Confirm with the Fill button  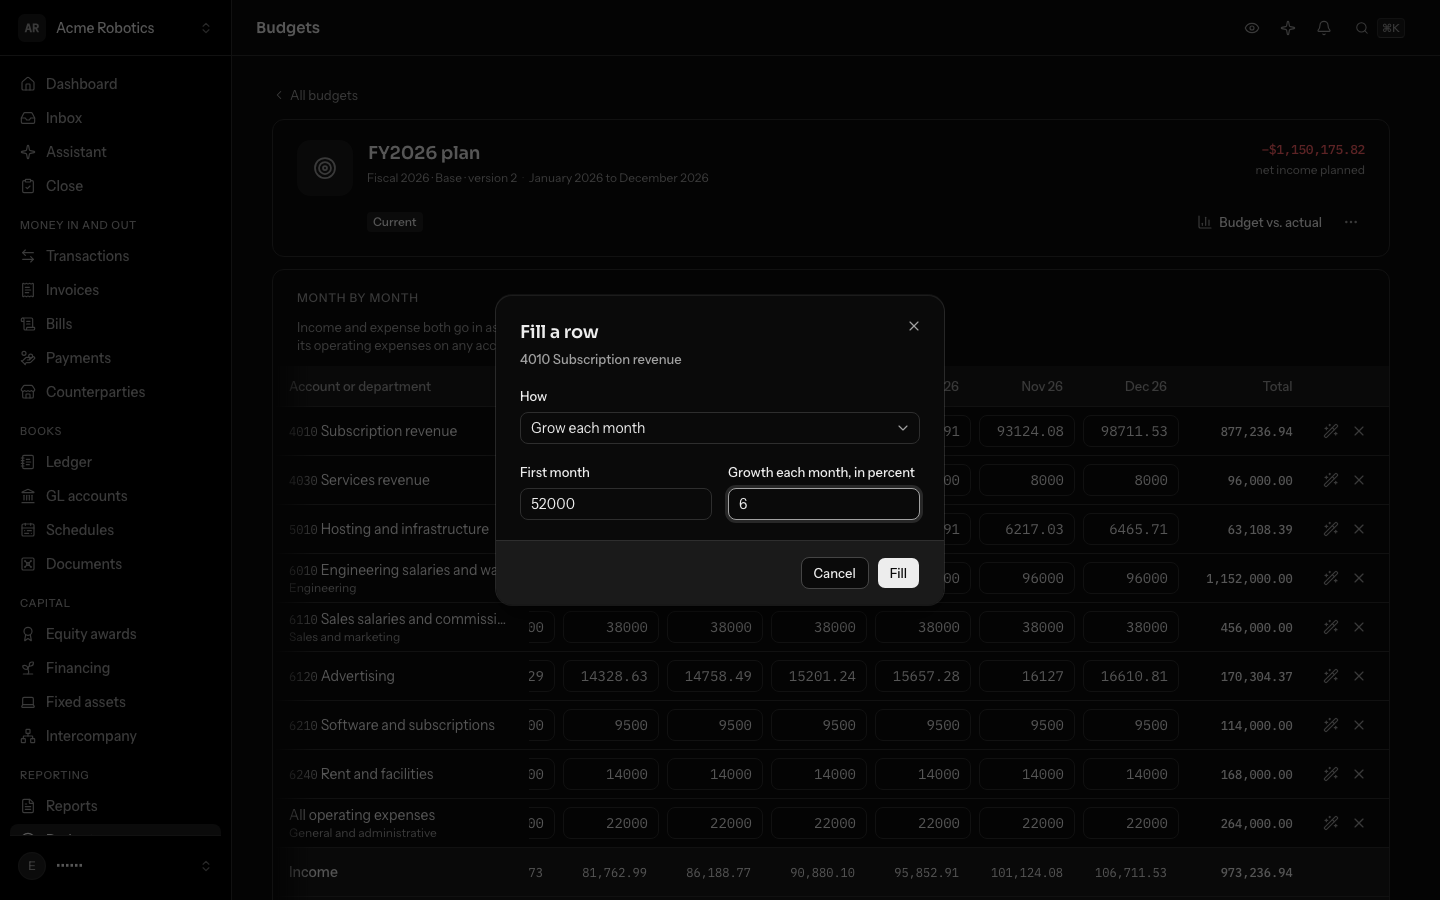click(898, 573)
